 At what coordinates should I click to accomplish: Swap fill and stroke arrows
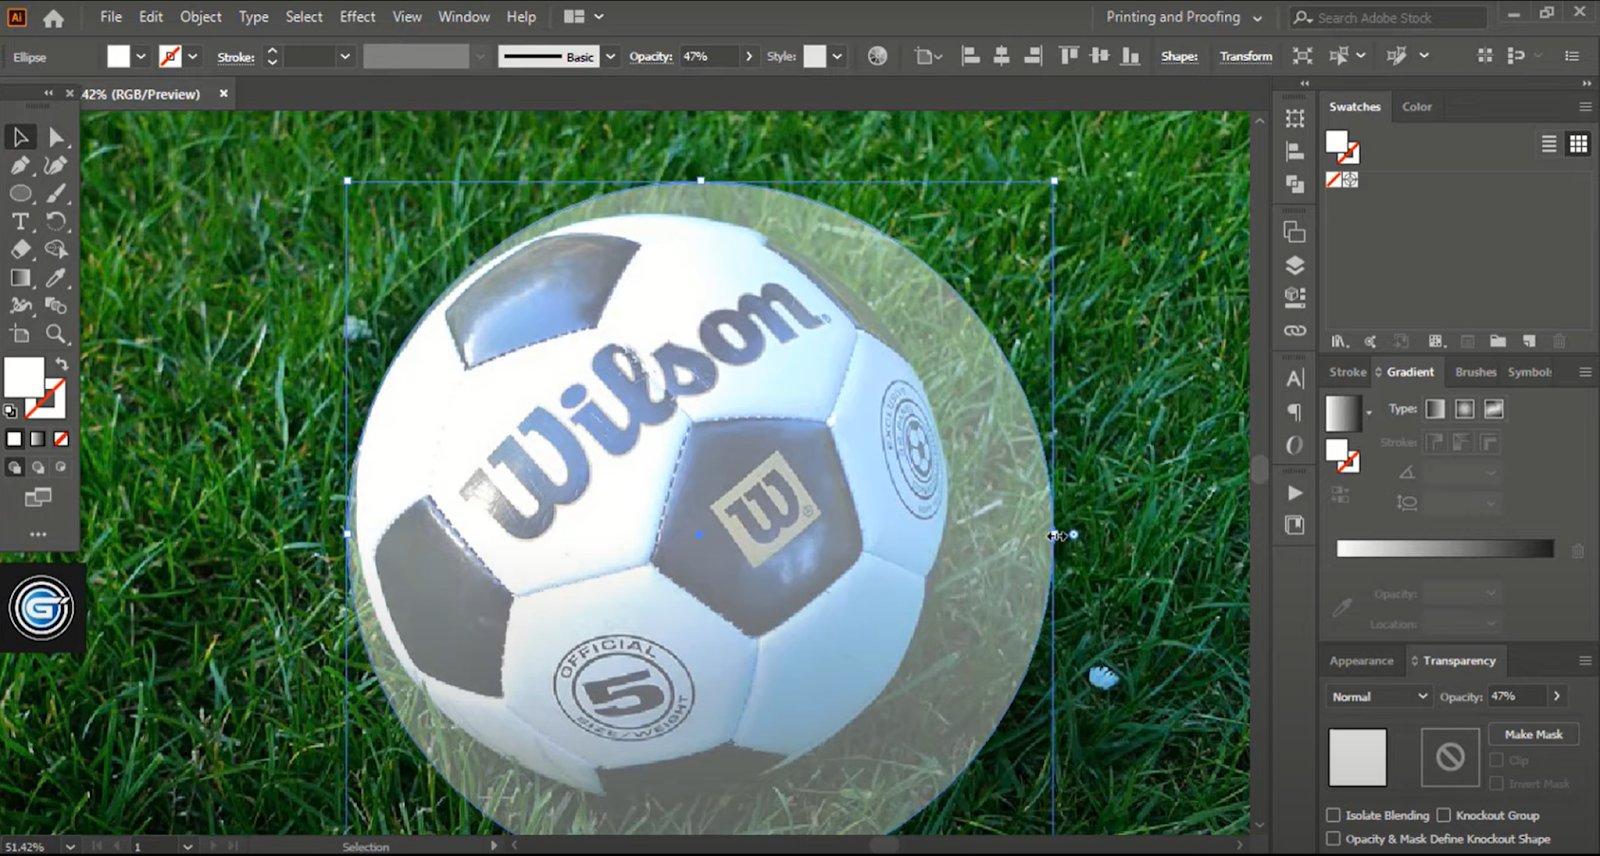tap(62, 364)
